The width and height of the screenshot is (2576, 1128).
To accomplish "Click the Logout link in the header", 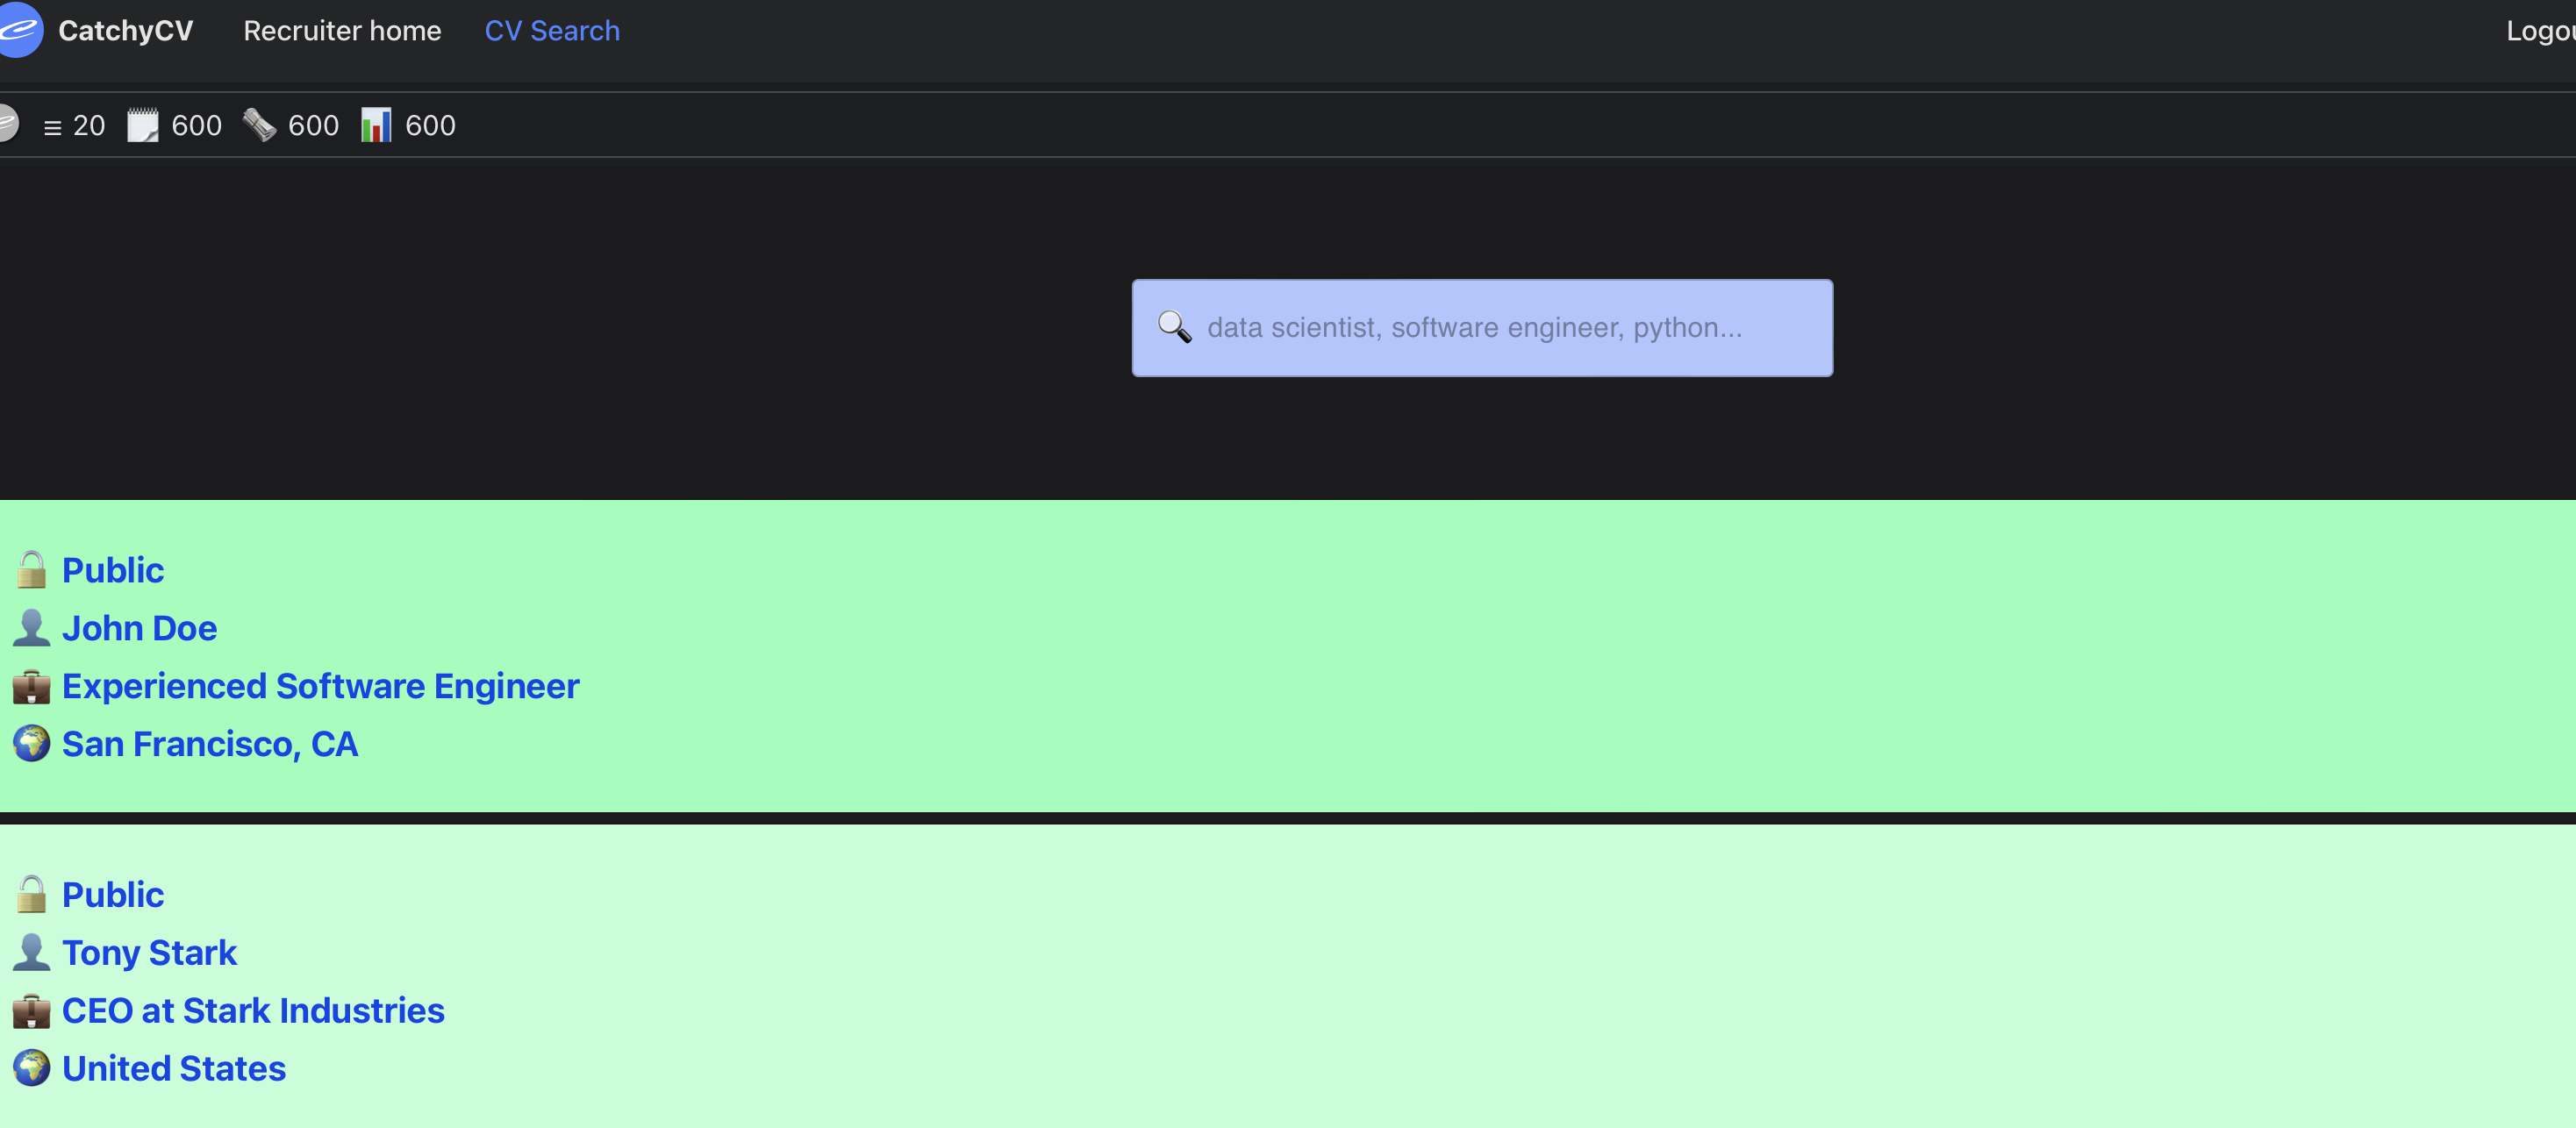I will (2540, 31).
